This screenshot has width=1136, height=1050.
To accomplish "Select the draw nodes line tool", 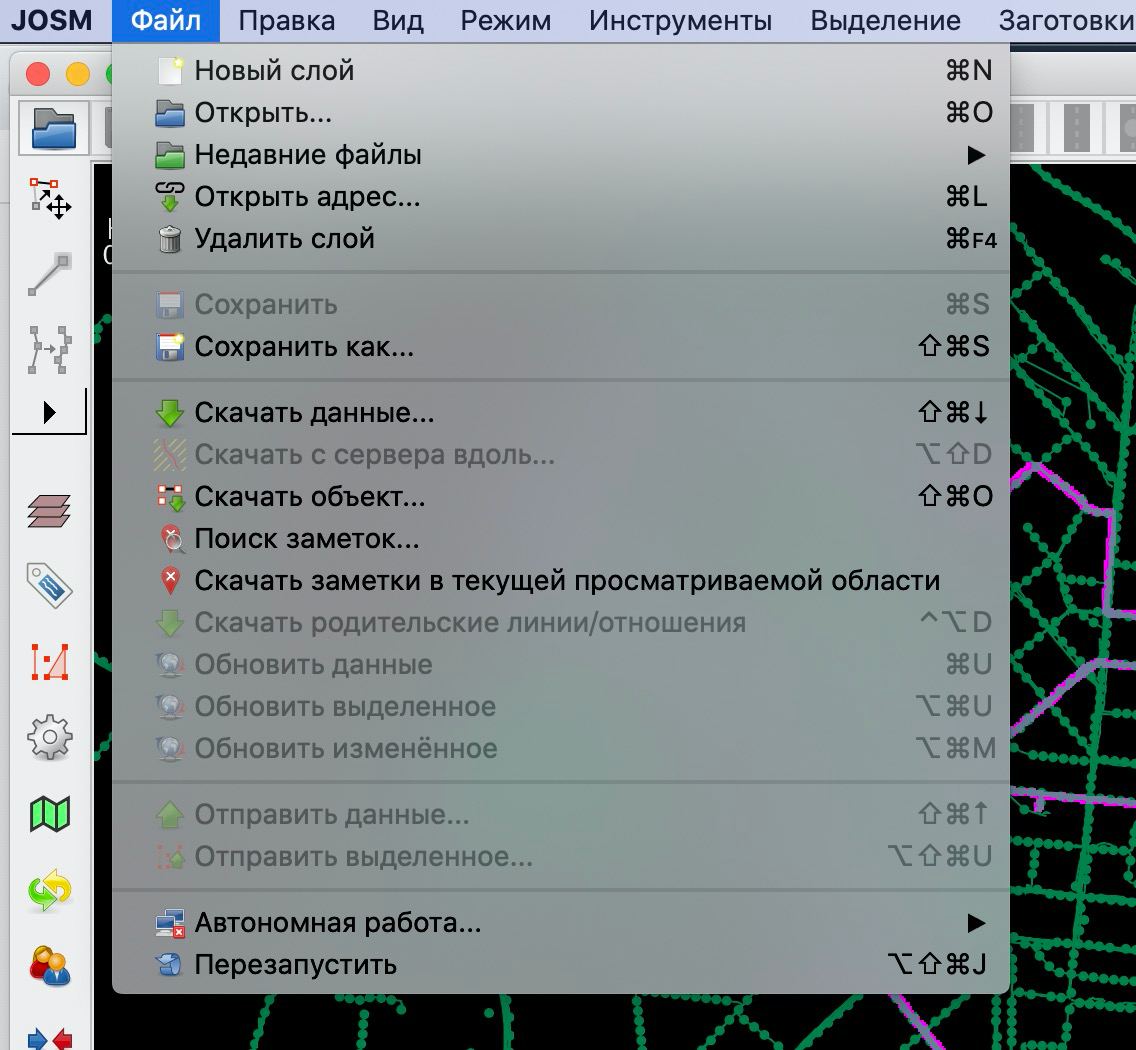I will tap(50, 274).
